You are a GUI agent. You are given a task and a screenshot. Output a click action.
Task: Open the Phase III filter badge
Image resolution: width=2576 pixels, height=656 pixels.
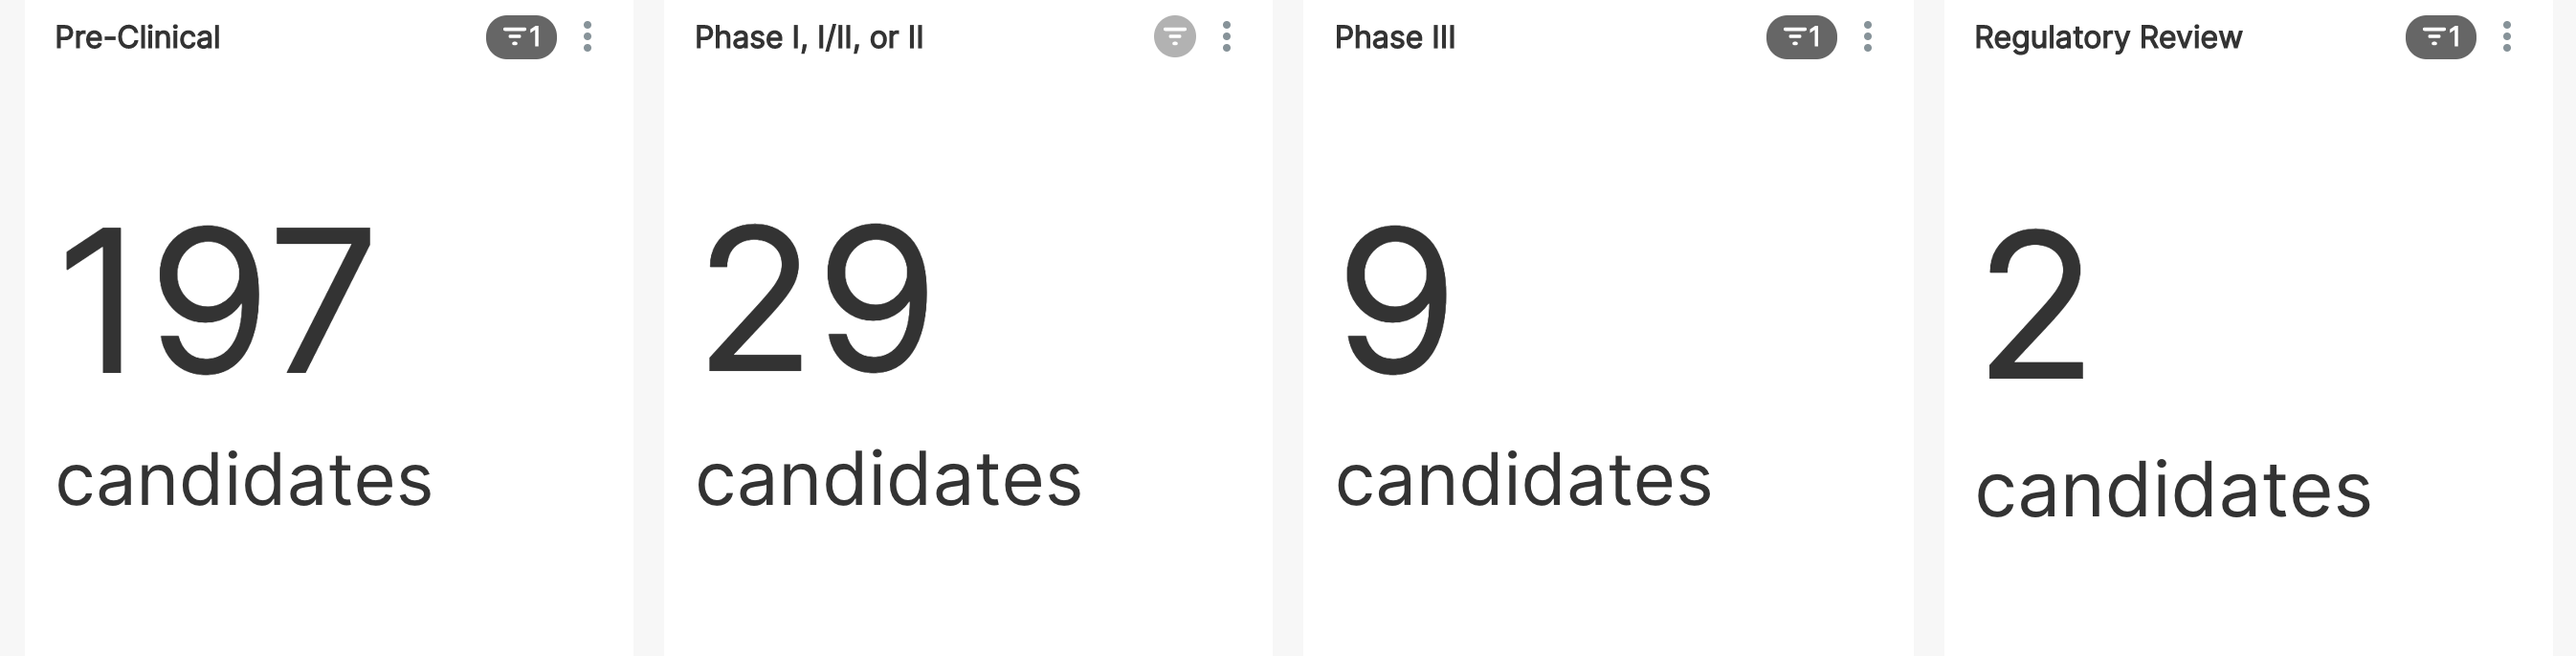pyautogui.click(x=1801, y=38)
